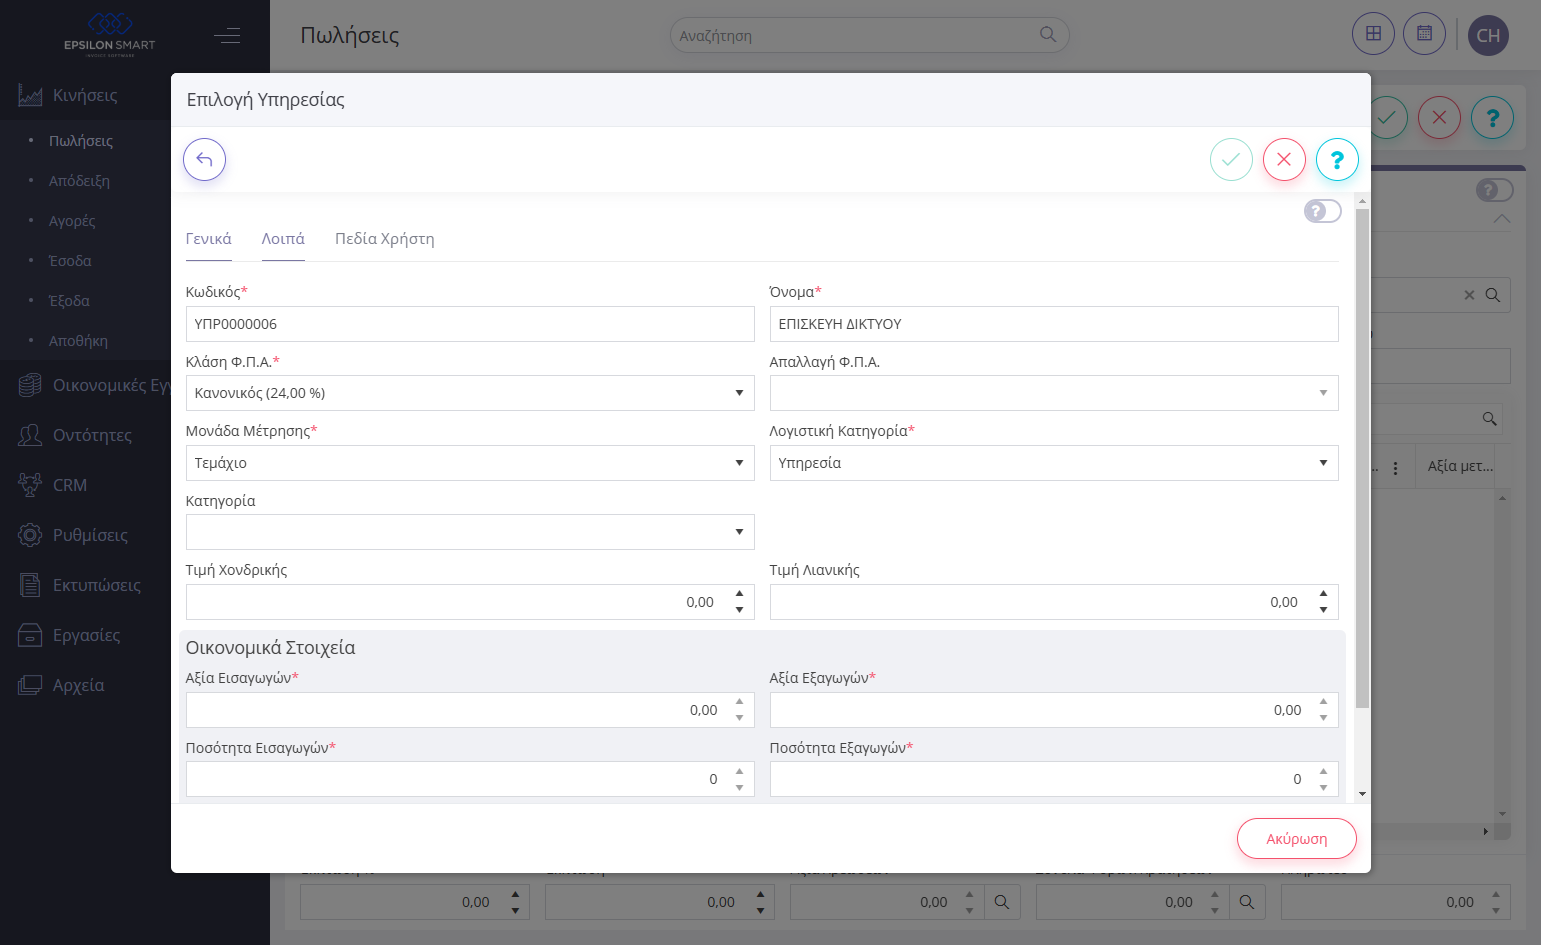Toggle the help switch inside dialog
Screen dimensions: 1541x945
tap(1322, 211)
